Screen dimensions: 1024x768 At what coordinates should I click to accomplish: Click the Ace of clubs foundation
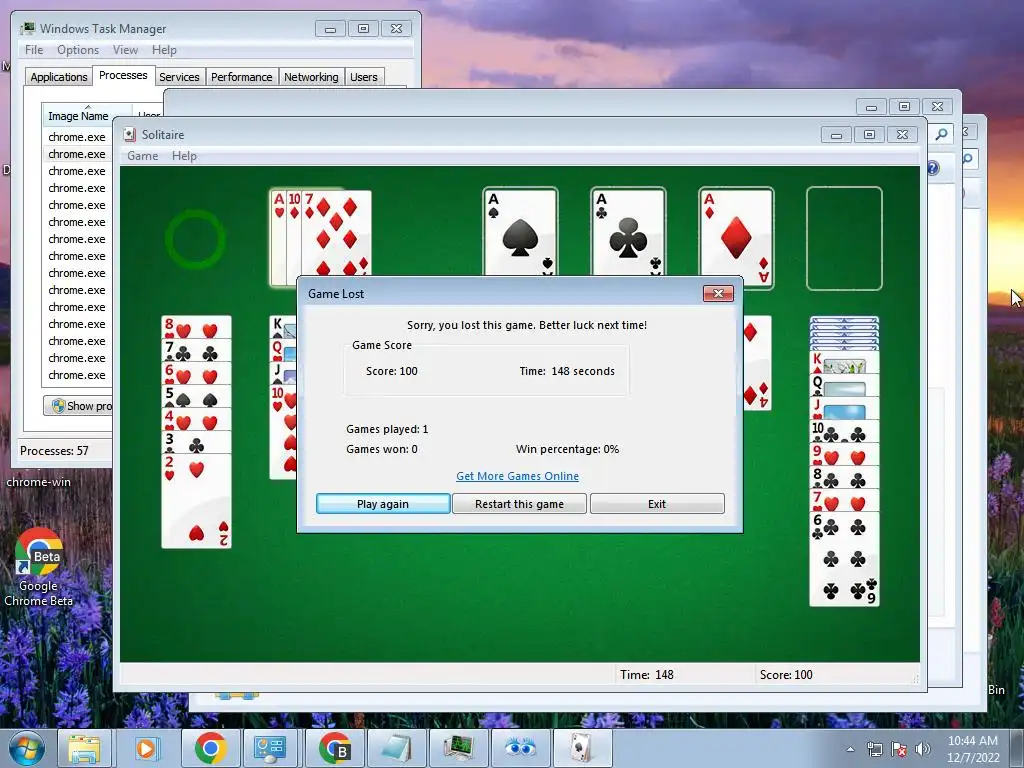pos(628,232)
